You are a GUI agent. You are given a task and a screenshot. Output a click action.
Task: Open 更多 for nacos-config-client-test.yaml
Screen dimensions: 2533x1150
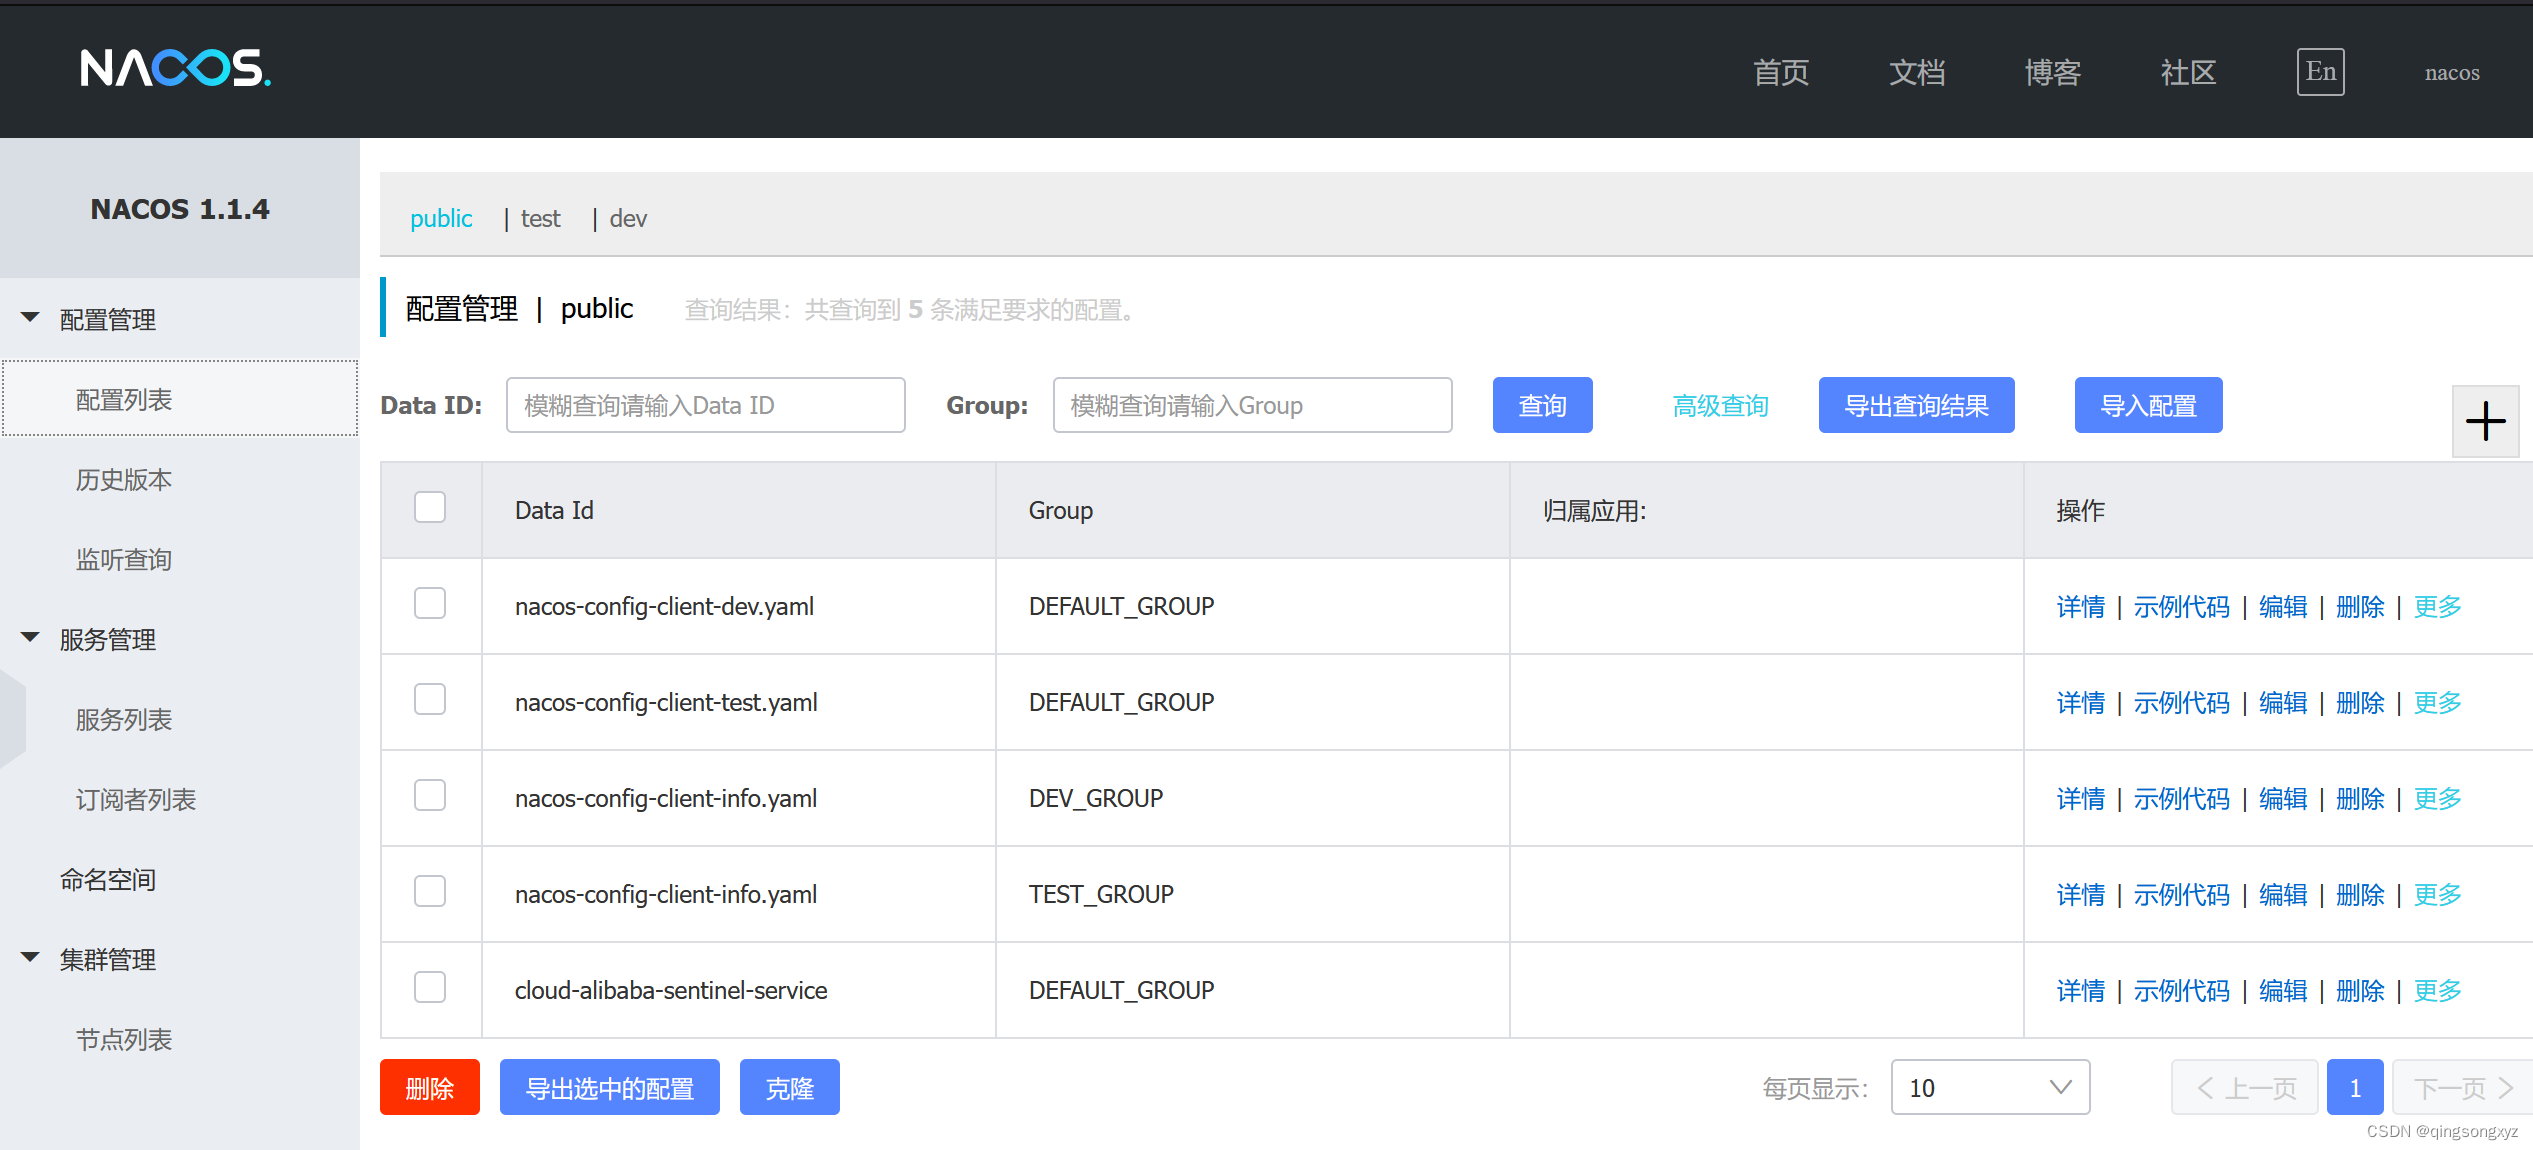(2437, 703)
